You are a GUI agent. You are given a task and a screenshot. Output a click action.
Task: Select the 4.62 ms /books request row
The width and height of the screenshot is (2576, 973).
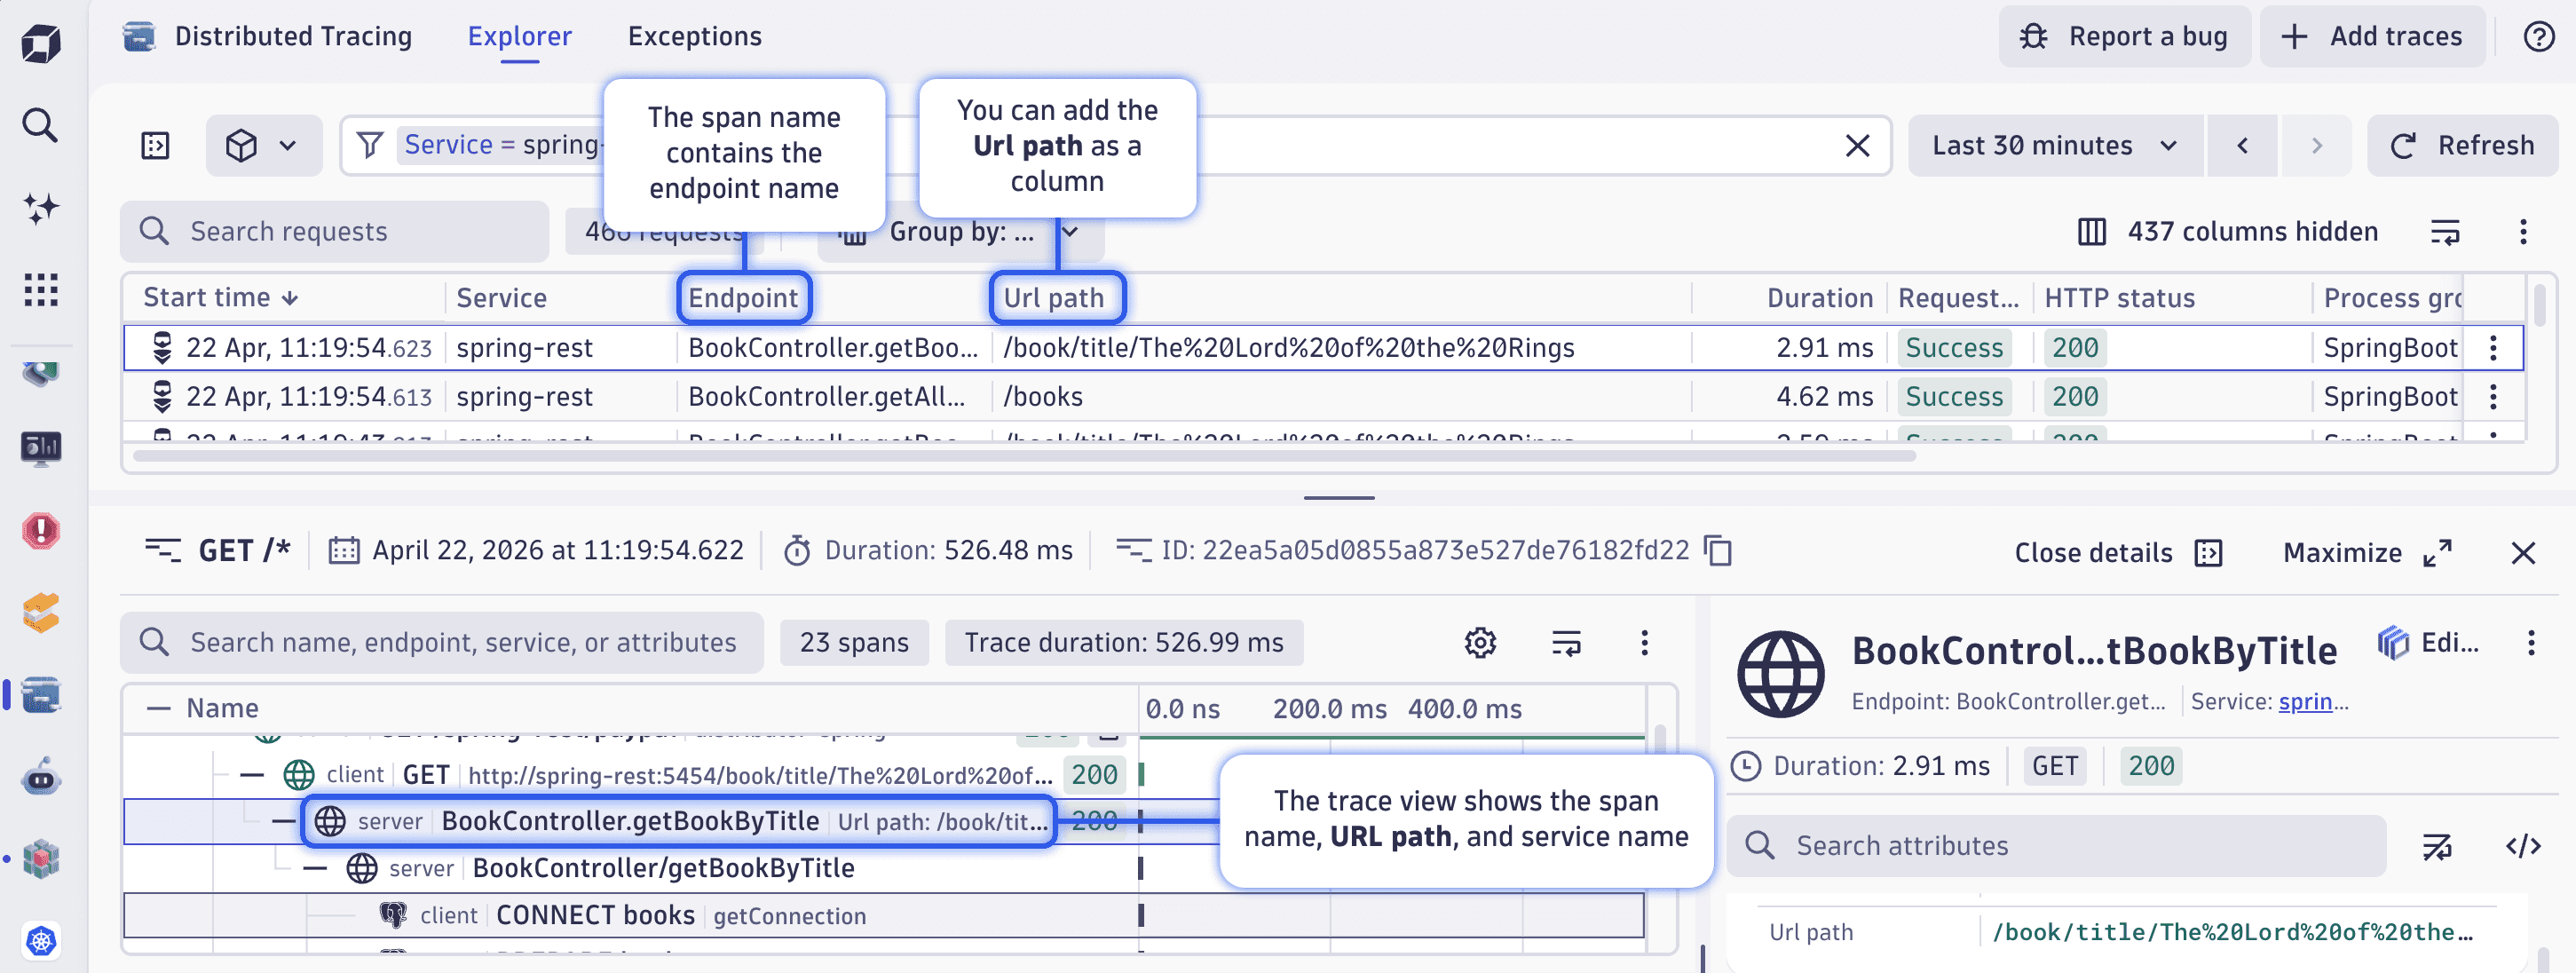tap(1323, 397)
